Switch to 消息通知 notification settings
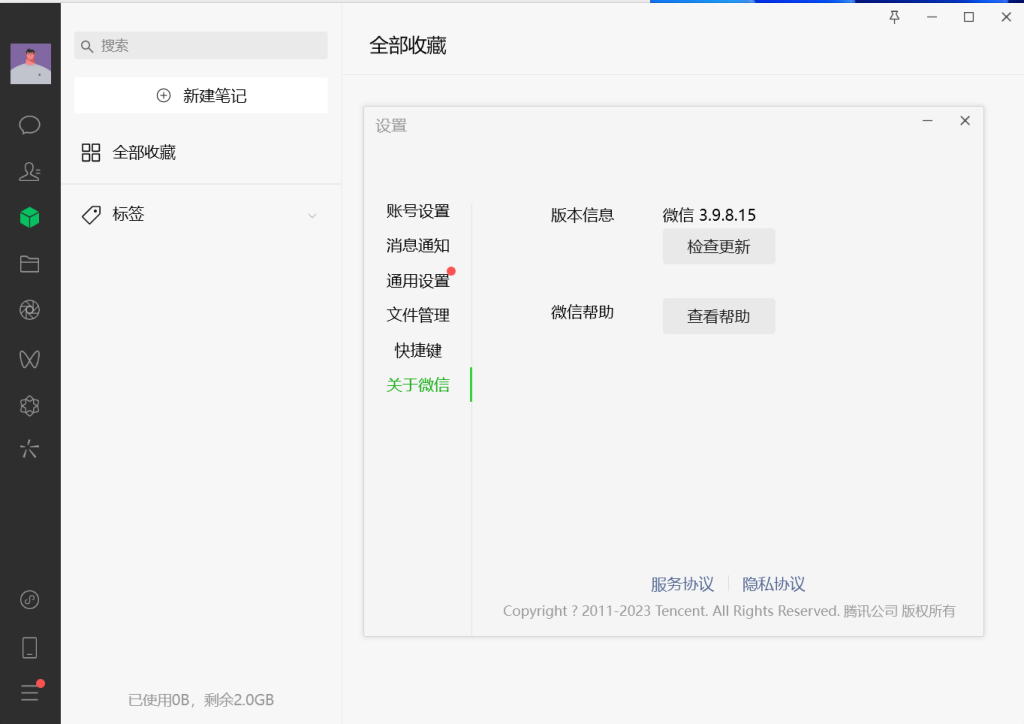The width and height of the screenshot is (1024, 724). (417, 245)
